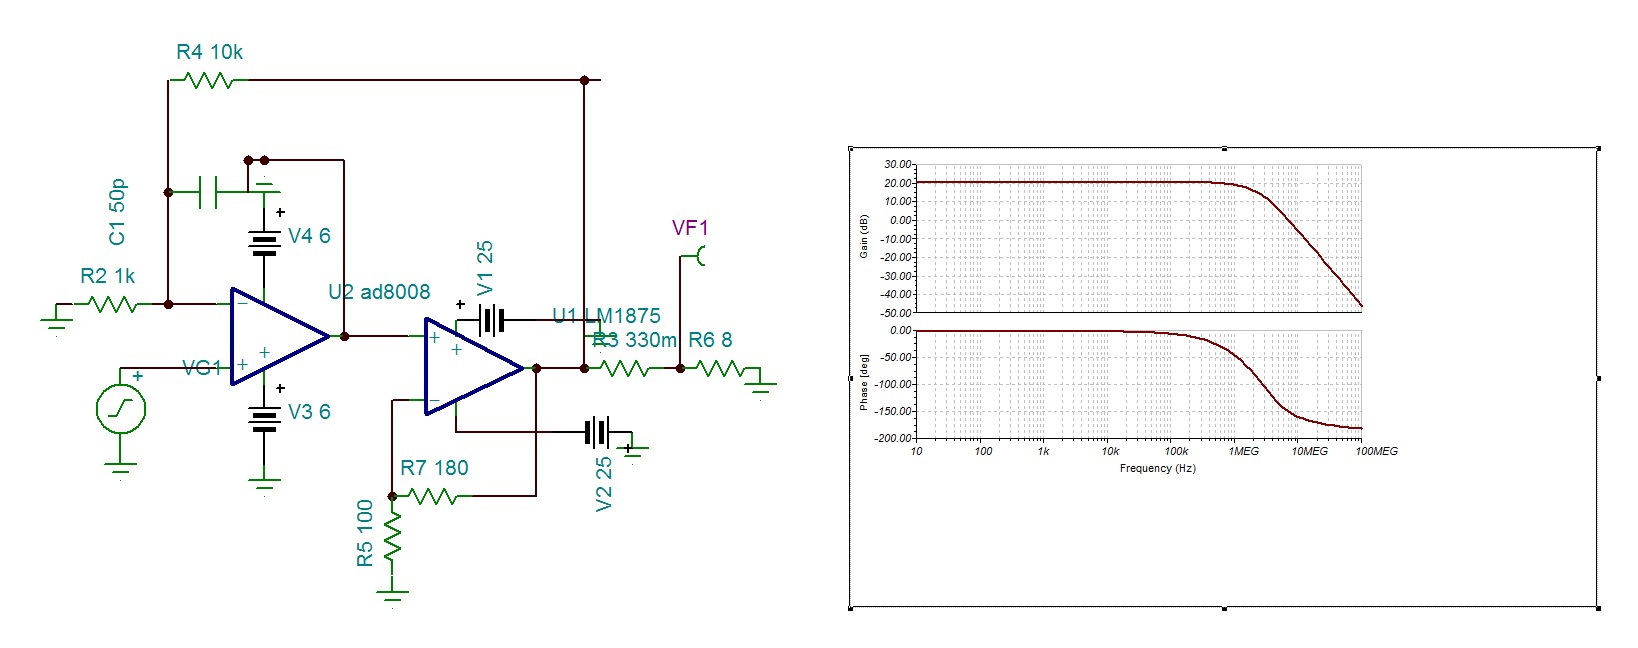Select the V4 6 battery symbol
Screen dimensions: 1638x648
264,244
